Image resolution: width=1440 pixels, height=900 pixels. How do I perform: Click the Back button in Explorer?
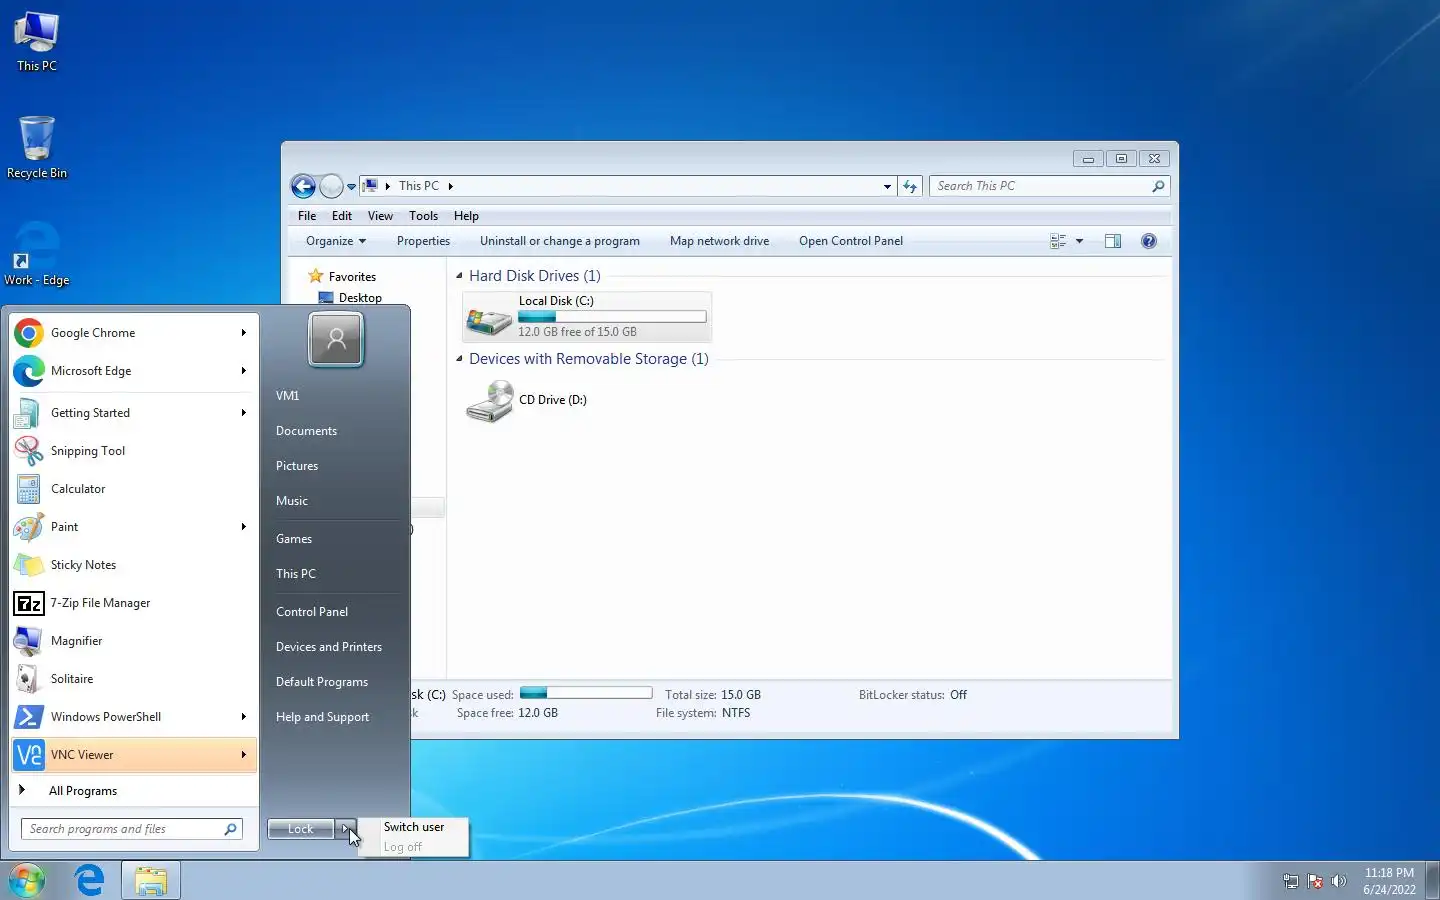click(x=303, y=186)
